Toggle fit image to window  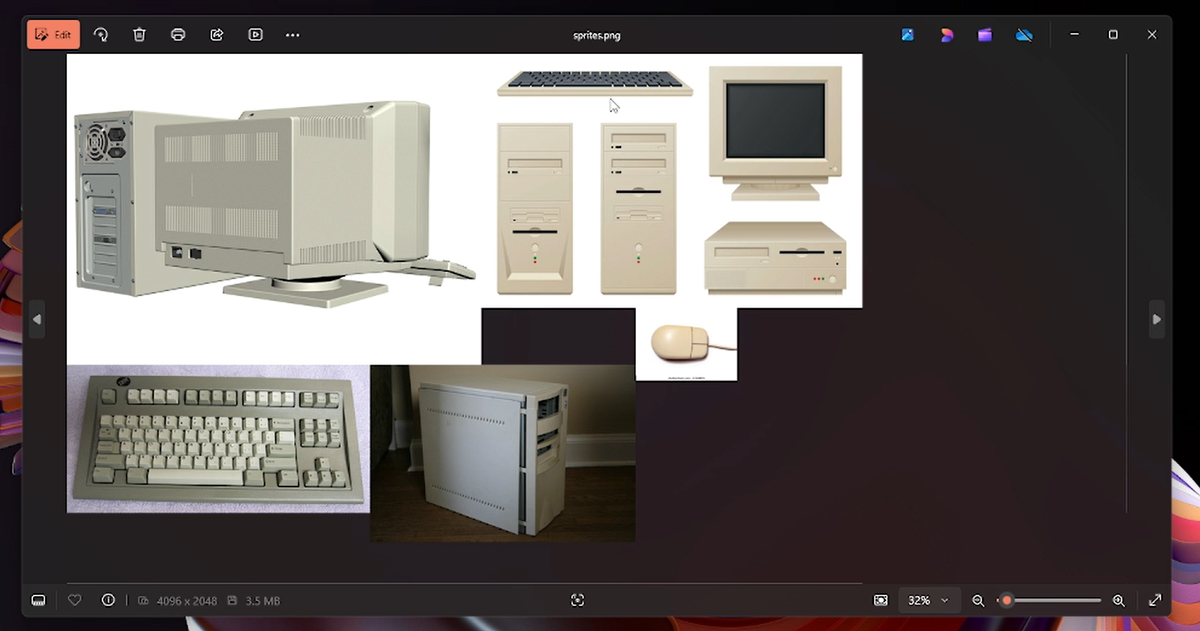pos(881,600)
